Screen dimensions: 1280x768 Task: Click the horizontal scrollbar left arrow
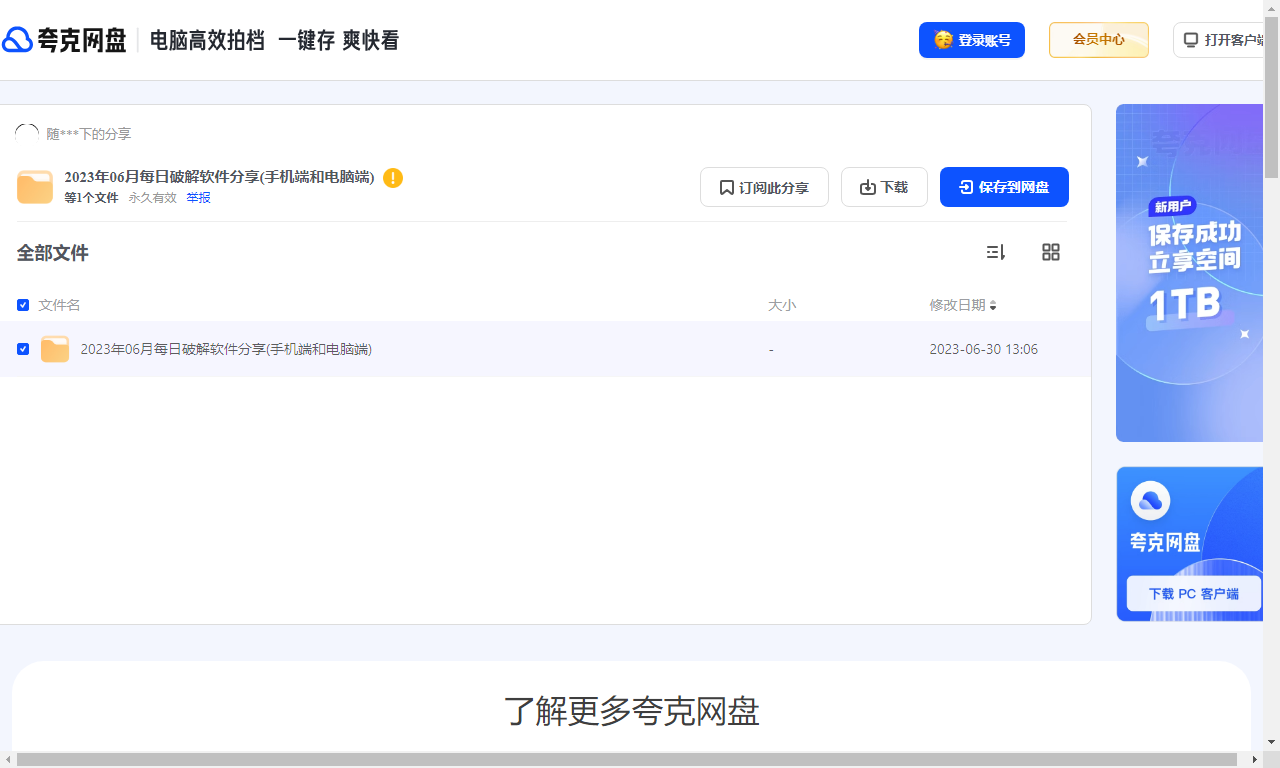[8, 760]
